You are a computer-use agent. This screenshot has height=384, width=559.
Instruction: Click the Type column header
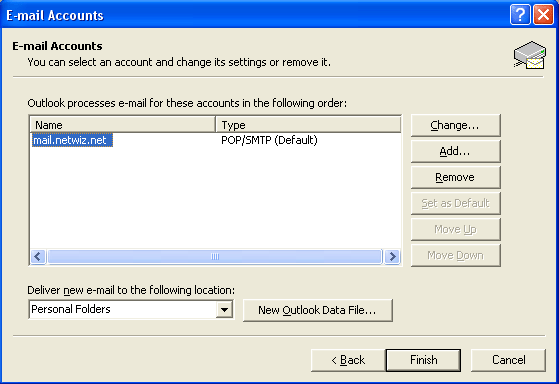pos(308,125)
